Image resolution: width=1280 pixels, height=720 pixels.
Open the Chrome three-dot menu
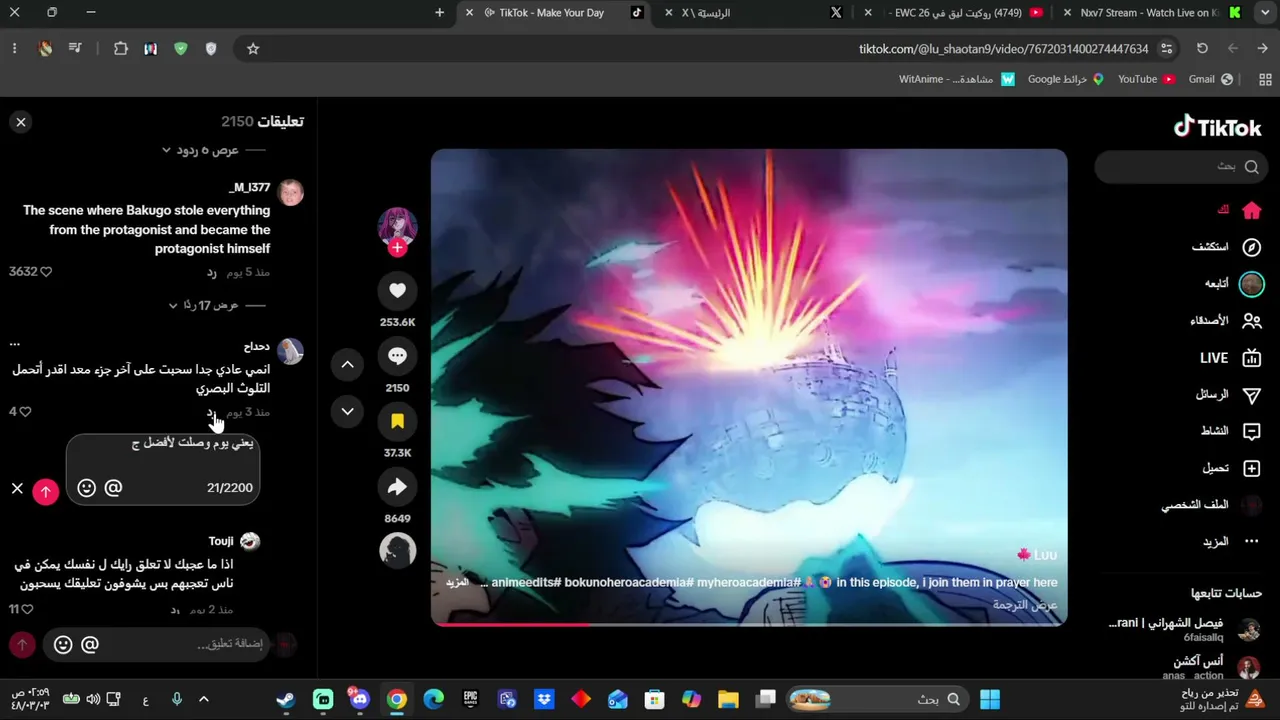pos(15,48)
